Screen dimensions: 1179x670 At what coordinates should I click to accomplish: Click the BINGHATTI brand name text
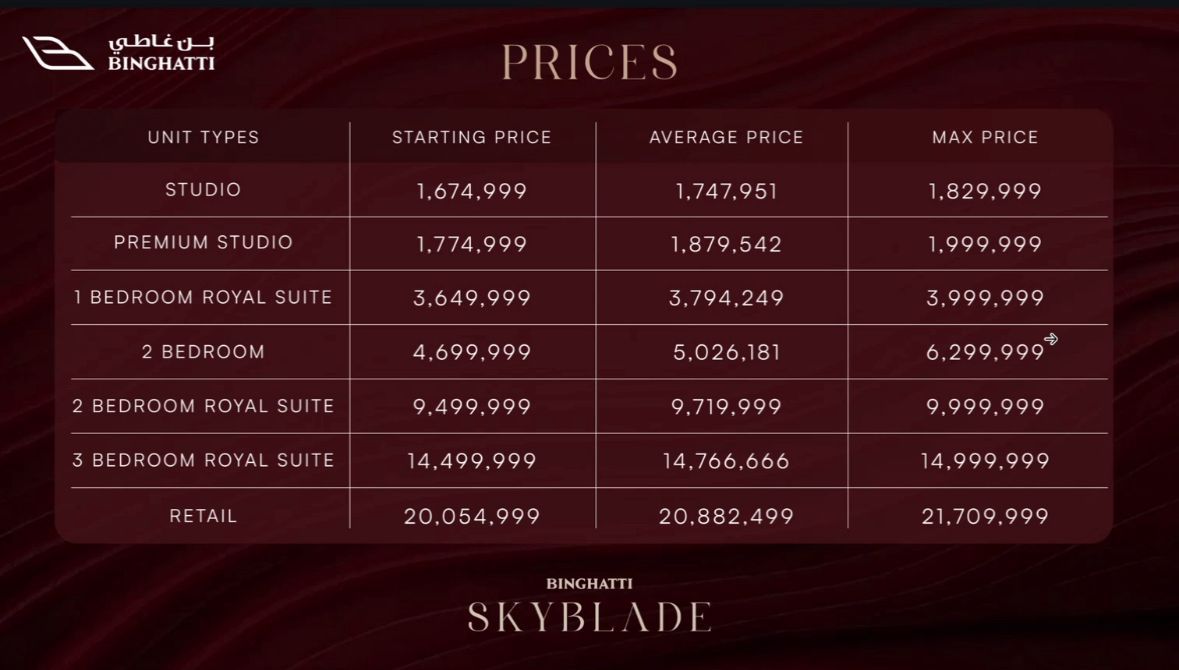(x=161, y=63)
